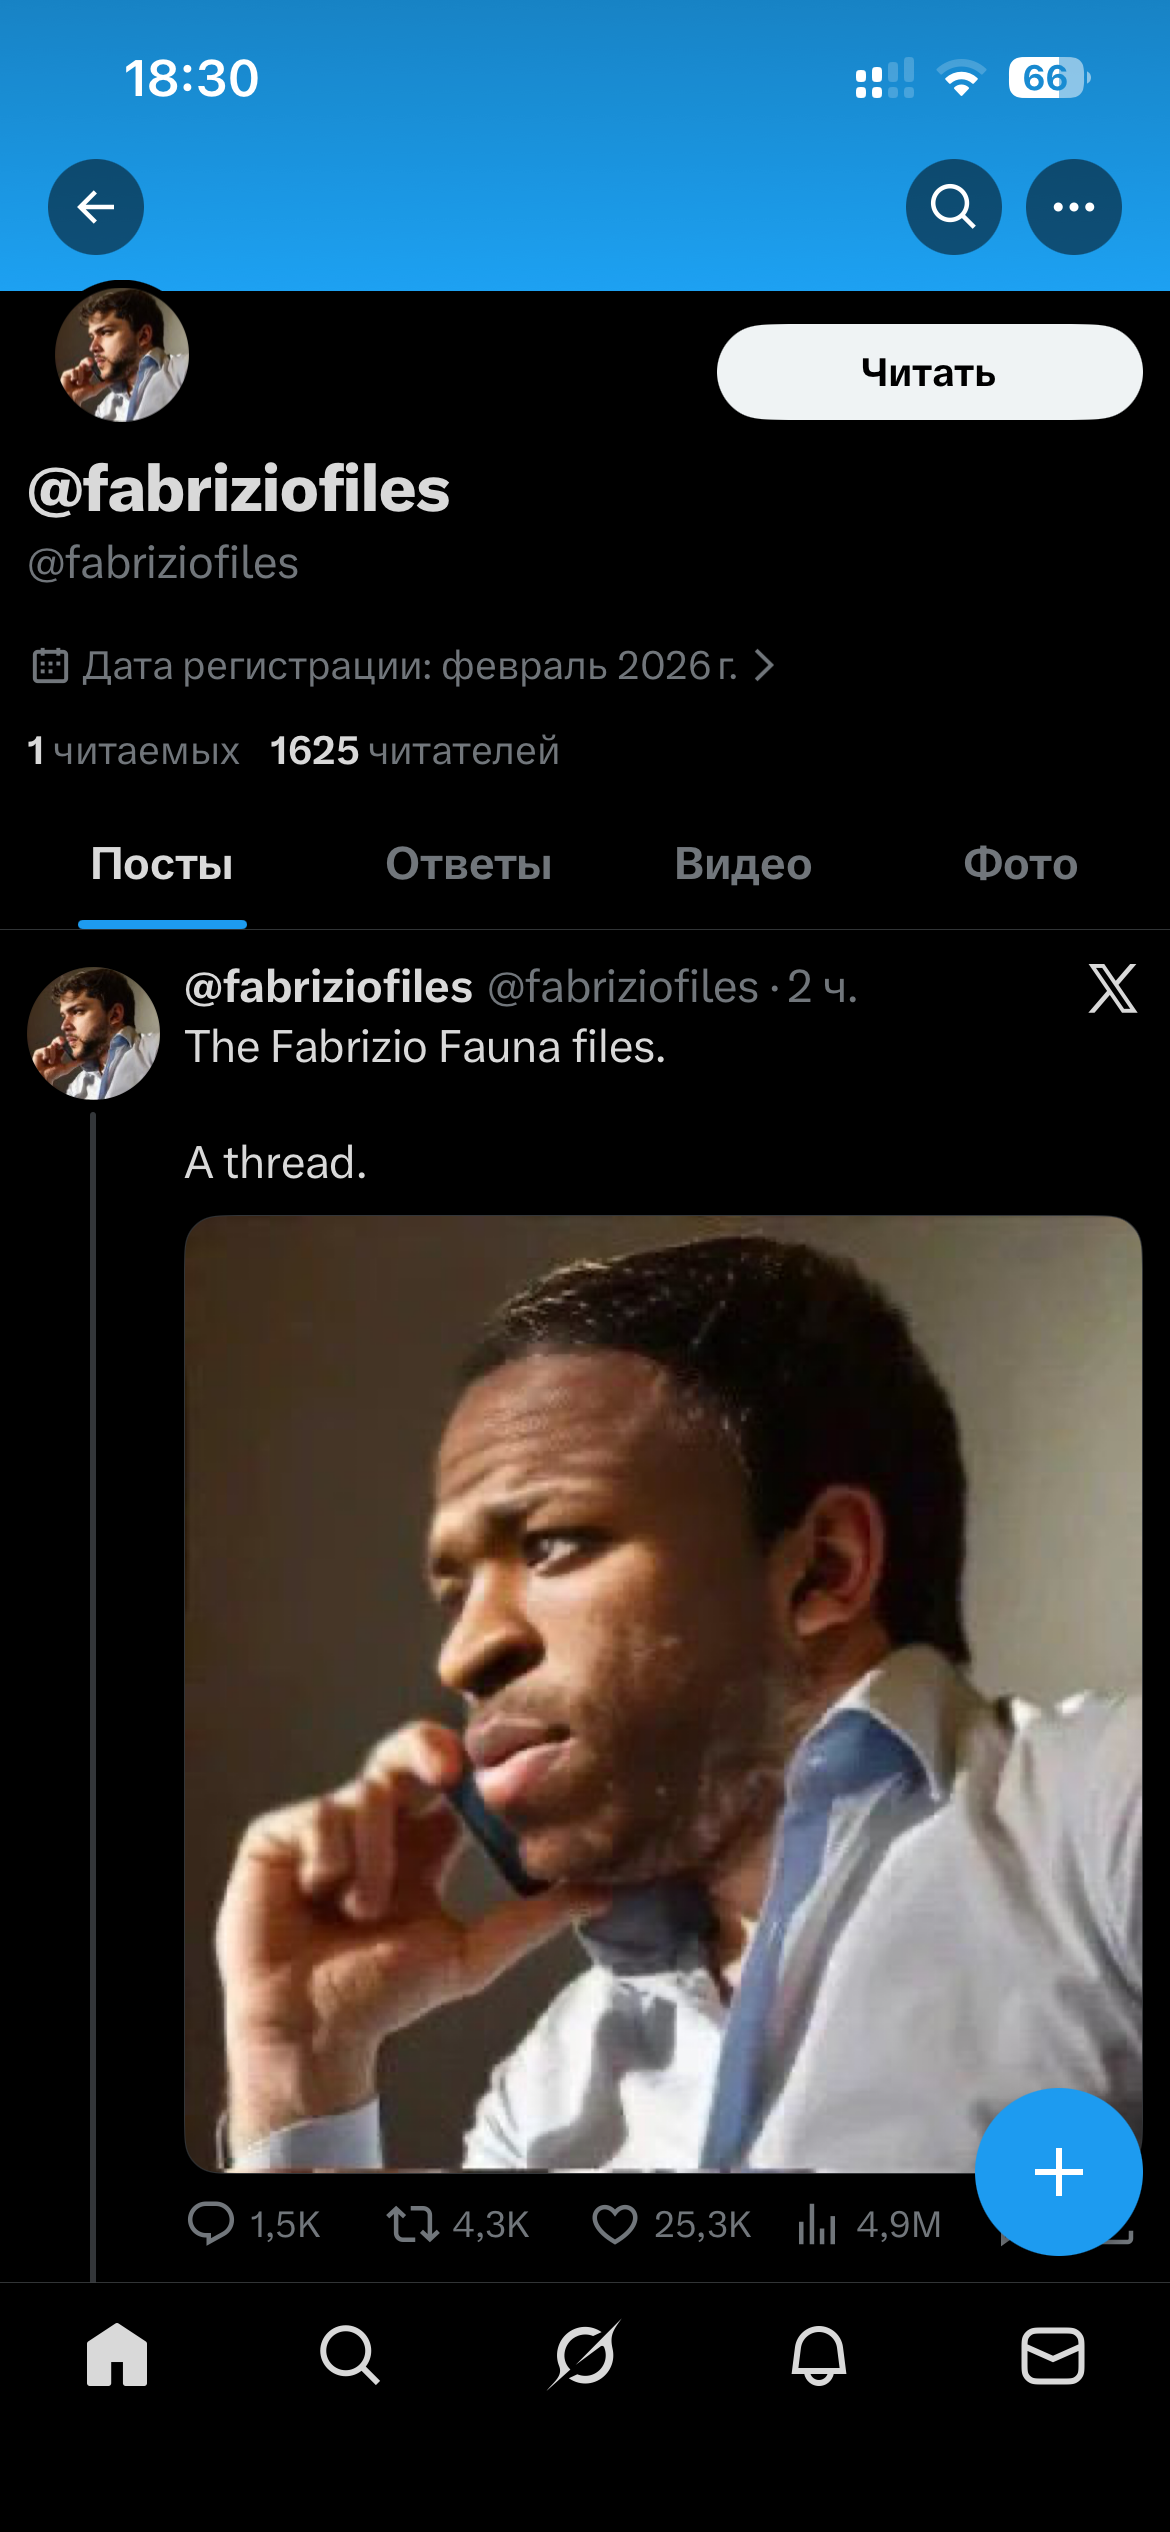Open the three-dots more options menu
This screenshot has width=1170, height=2532.
coord(1074,207)
